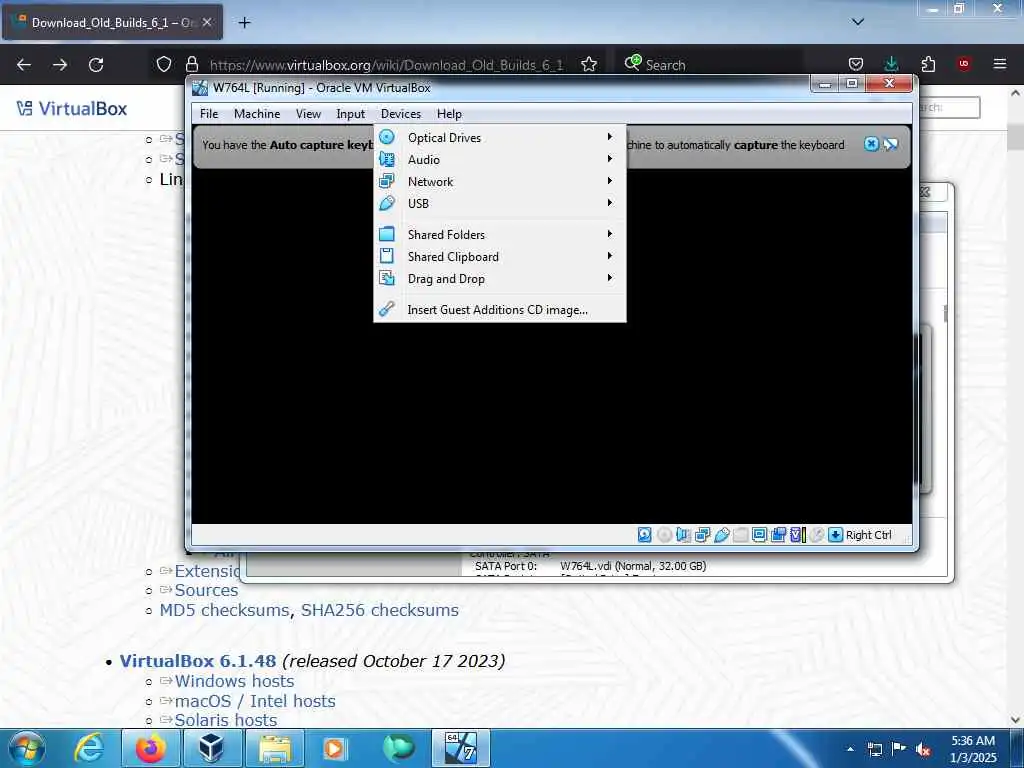Click the virtualbox.org URL in address bar
The image size is (1024, 768).
pos(387,65)
